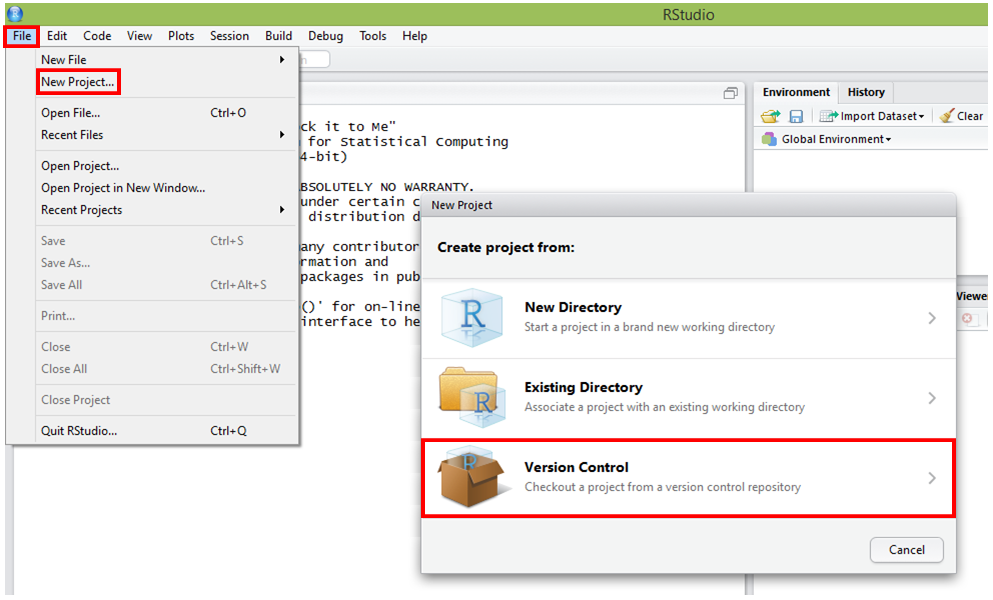The image size is (993, 600).
Task: Click "Checkout a project from a version control repository"
Action: point(662,487)
